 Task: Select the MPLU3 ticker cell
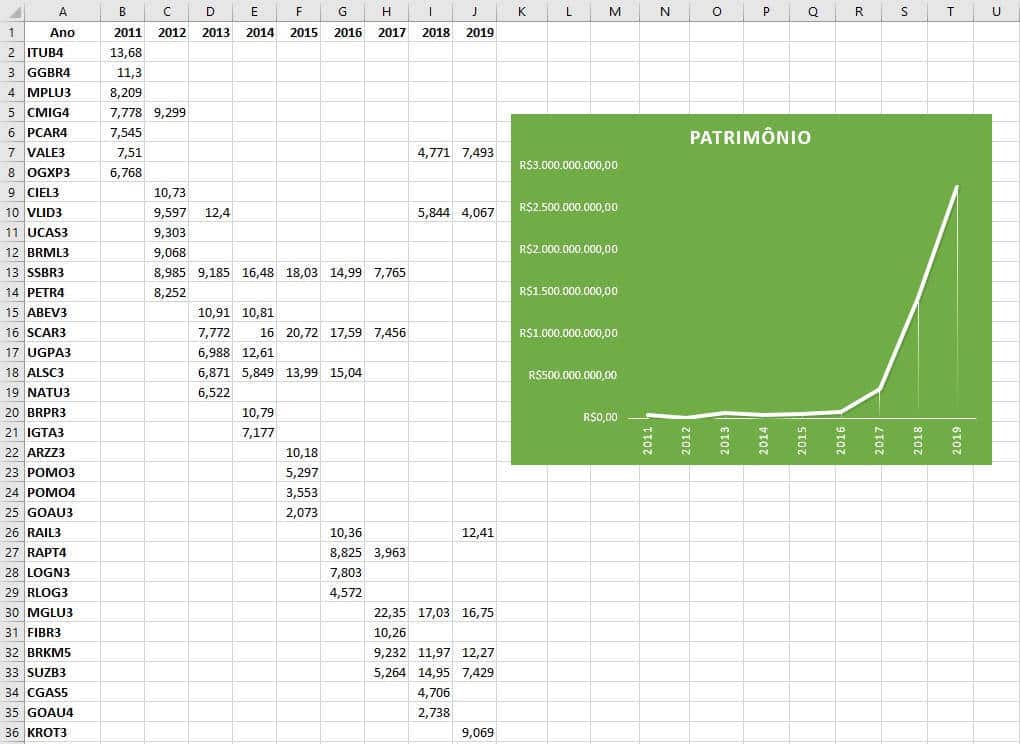(62, 93)
